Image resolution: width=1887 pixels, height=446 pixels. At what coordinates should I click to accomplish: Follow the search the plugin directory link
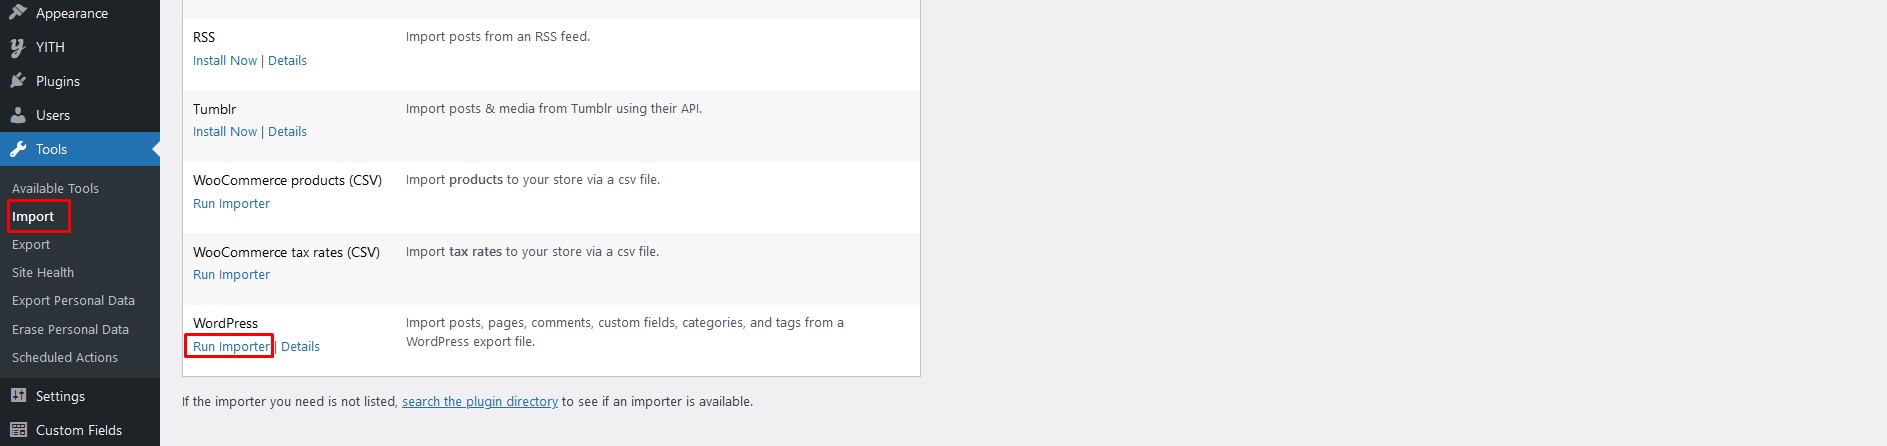(x=480, y=401)
